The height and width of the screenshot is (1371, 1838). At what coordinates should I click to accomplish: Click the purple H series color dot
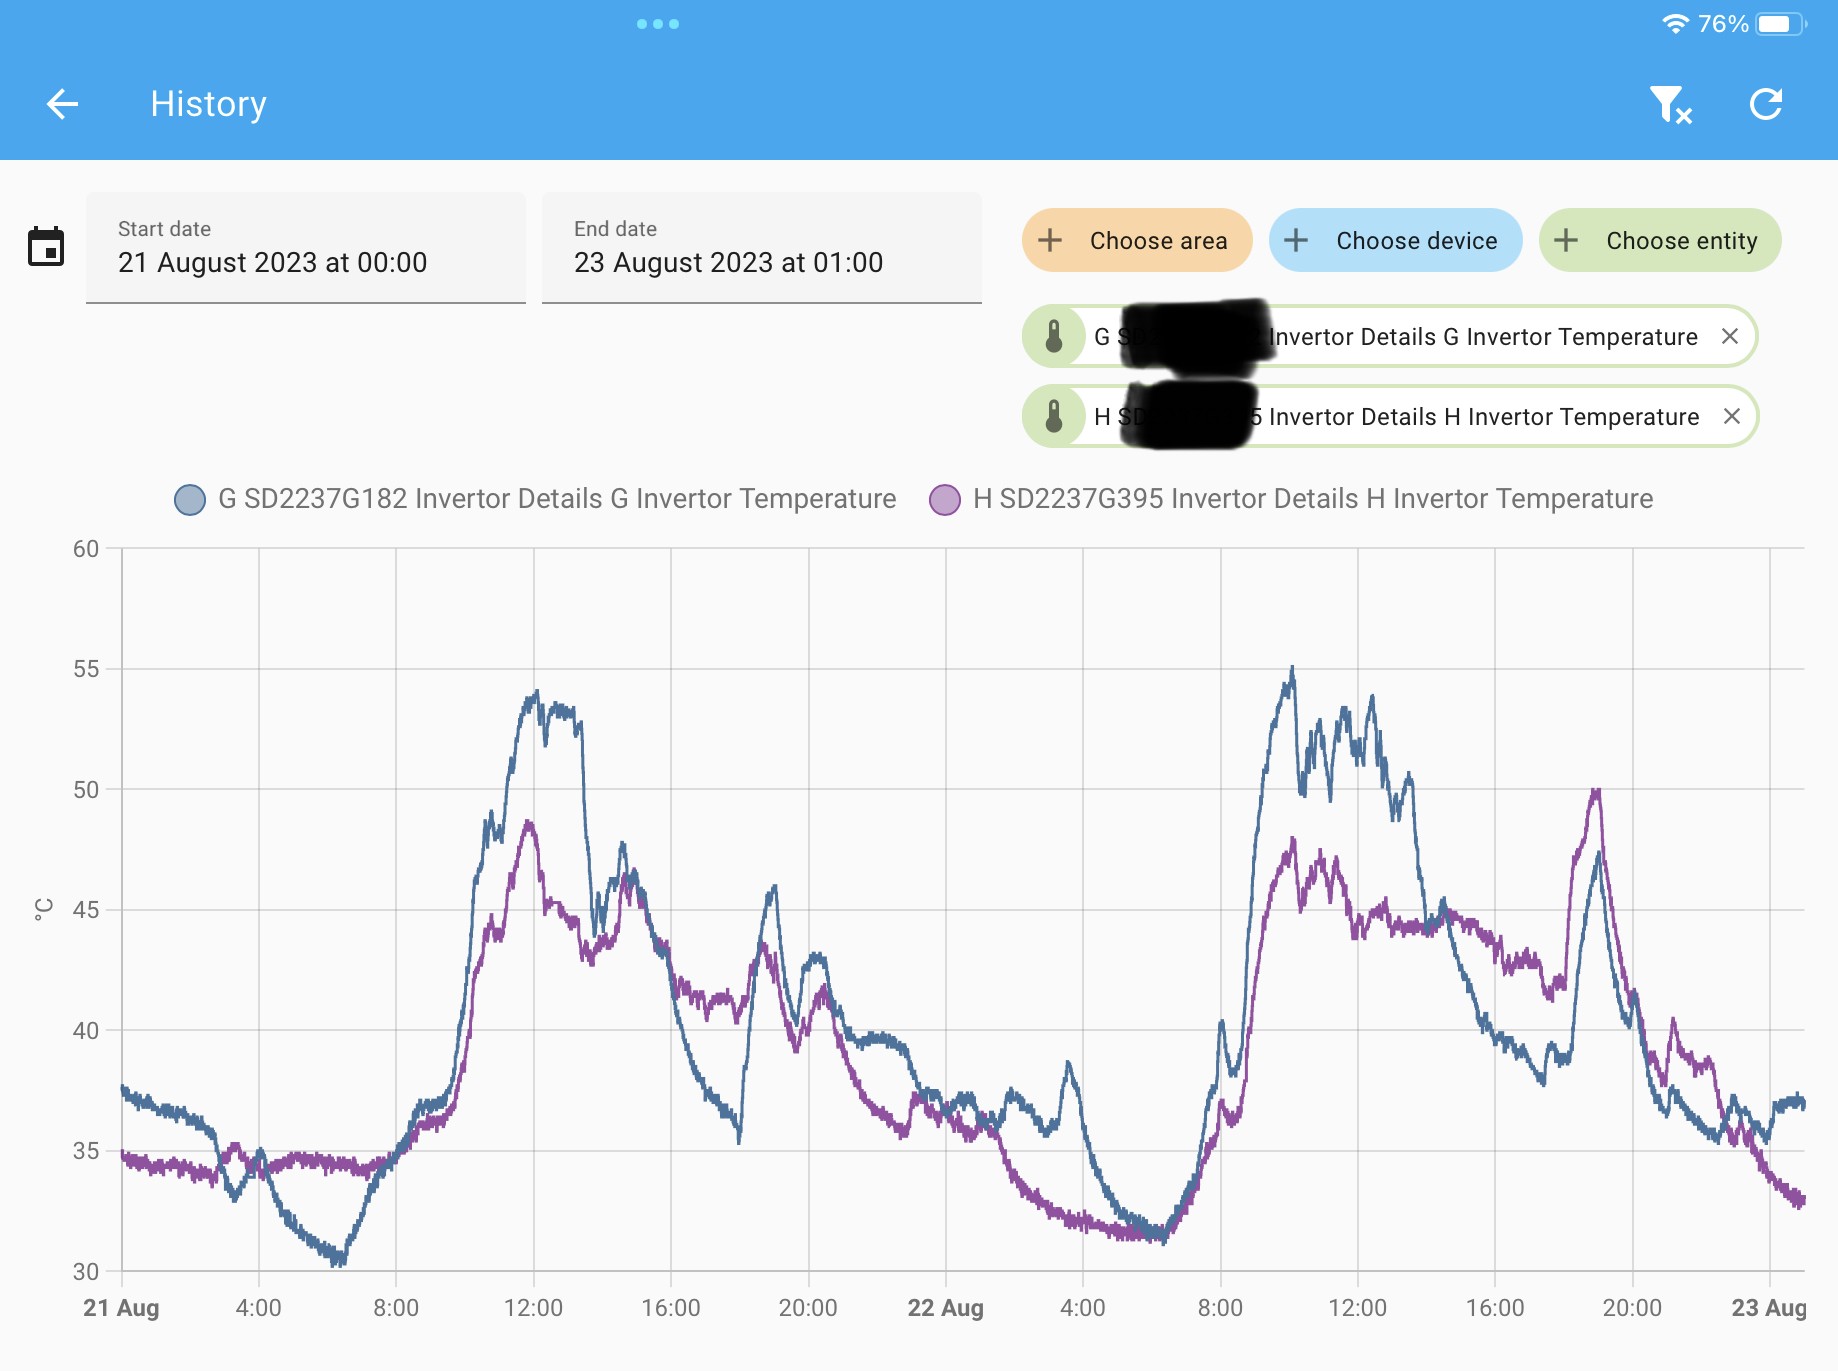coord(945,499)
